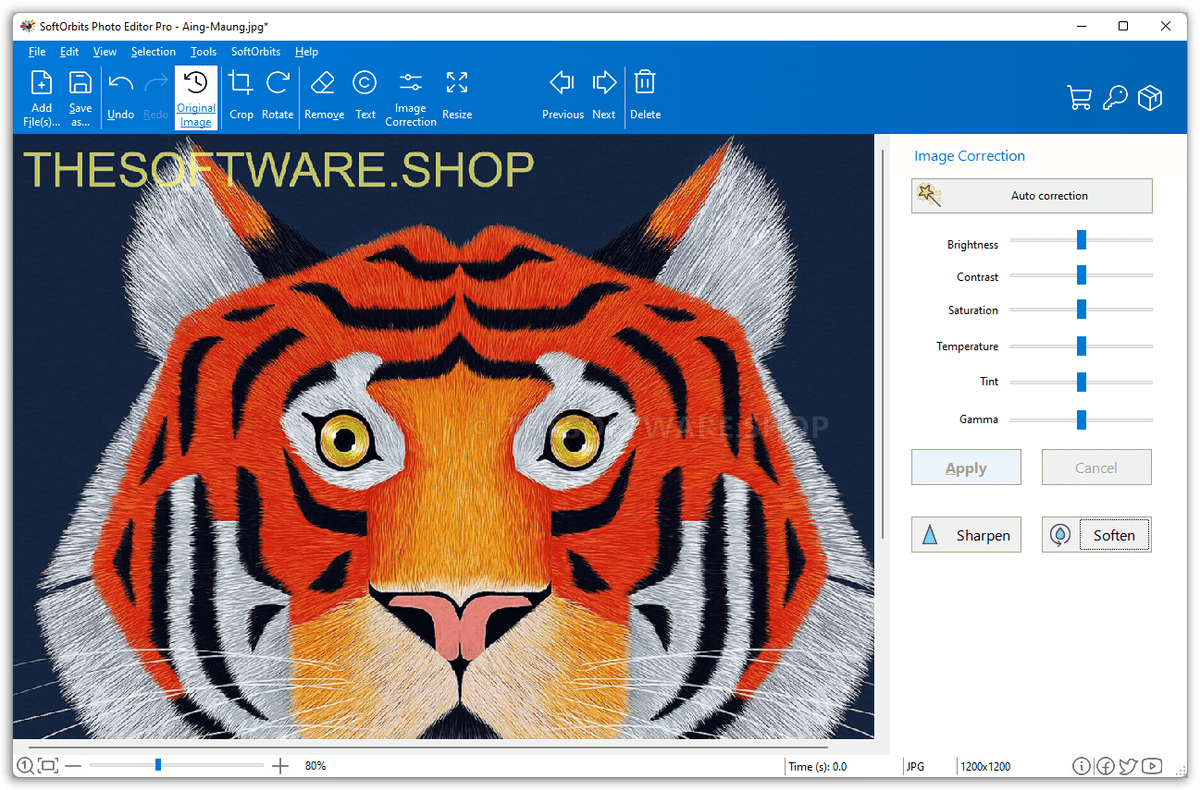
Task: Click the Gamma slider handle
Action: tap(1081, 420)
